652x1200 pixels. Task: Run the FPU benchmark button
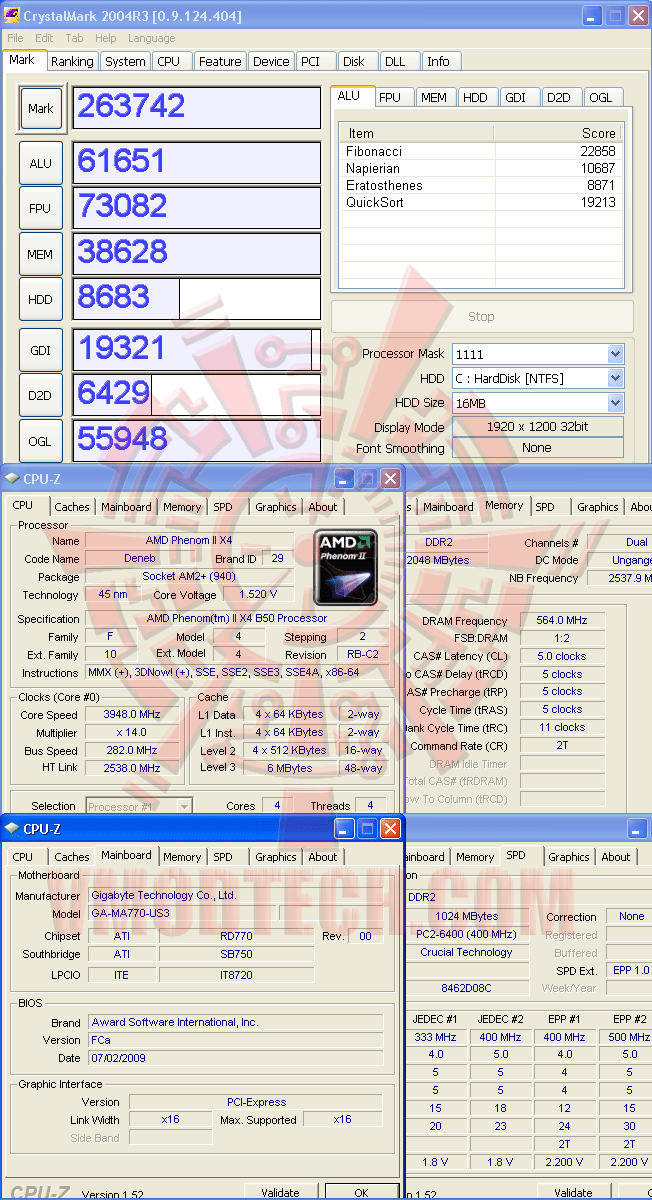[41, 208]
